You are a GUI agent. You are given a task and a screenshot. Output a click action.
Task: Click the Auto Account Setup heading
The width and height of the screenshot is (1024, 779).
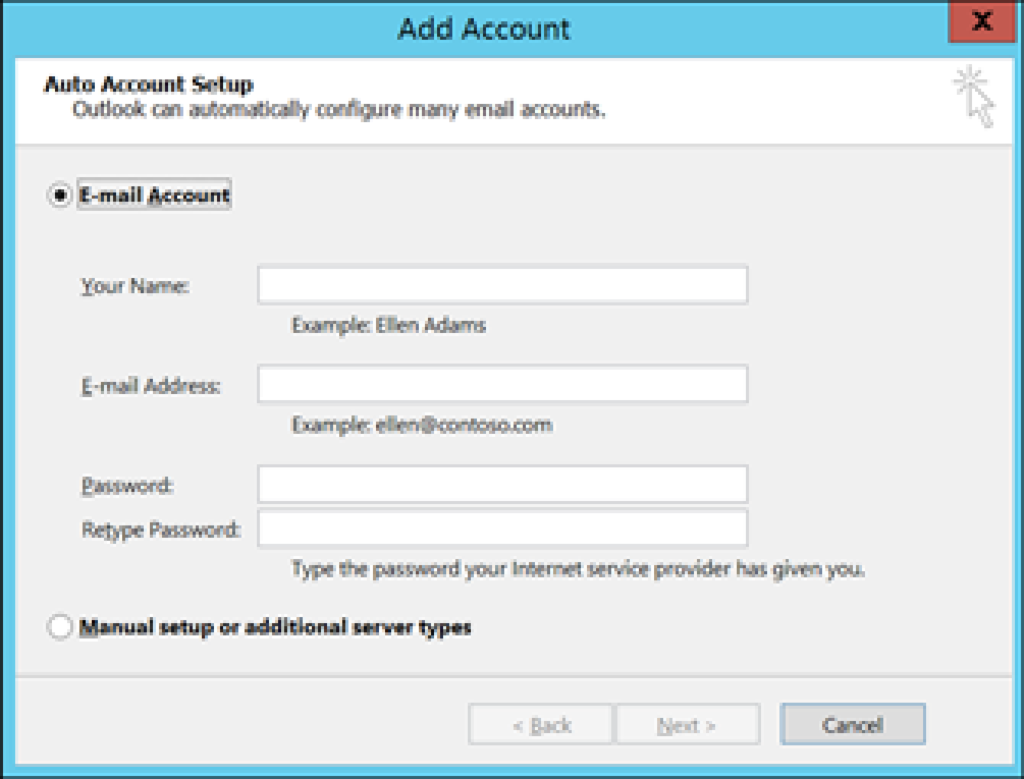pos(148,84)
